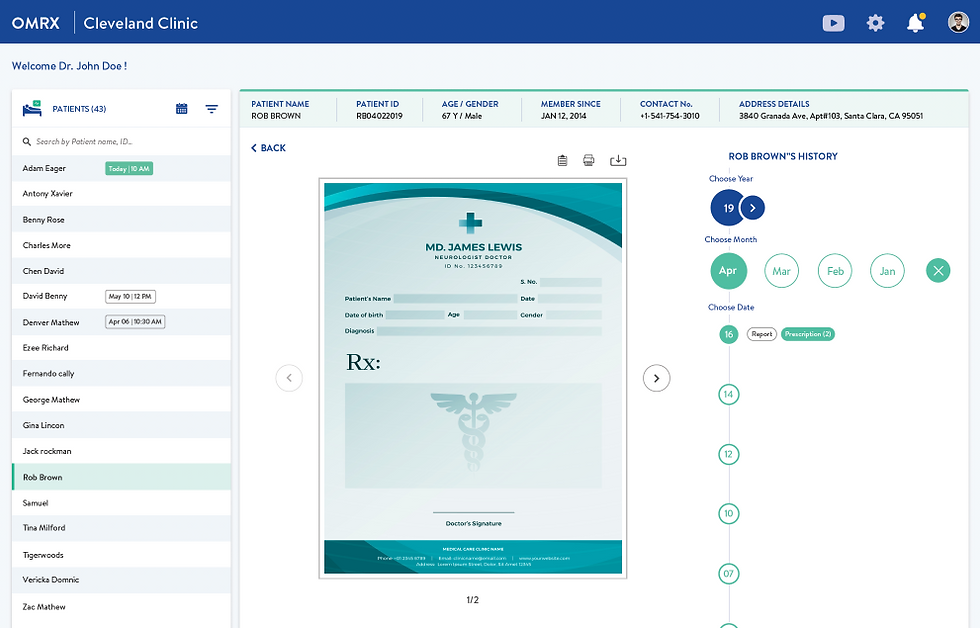Go back using the BACK link
The image size is (980, 628).
click(x=269, y=148)
